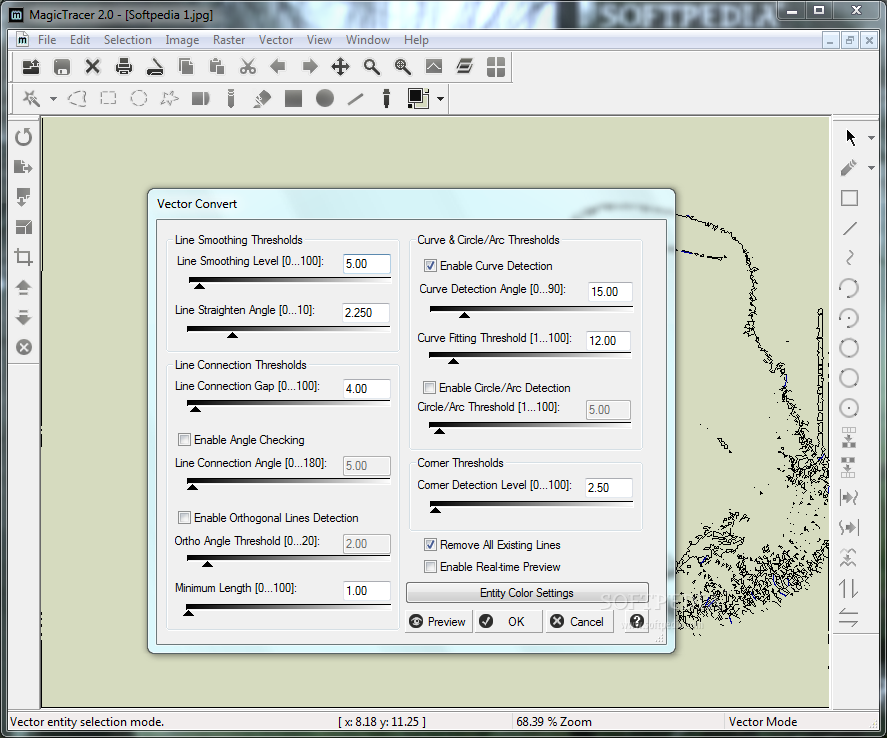Check Enable Real-time Preview

[430, 567]
